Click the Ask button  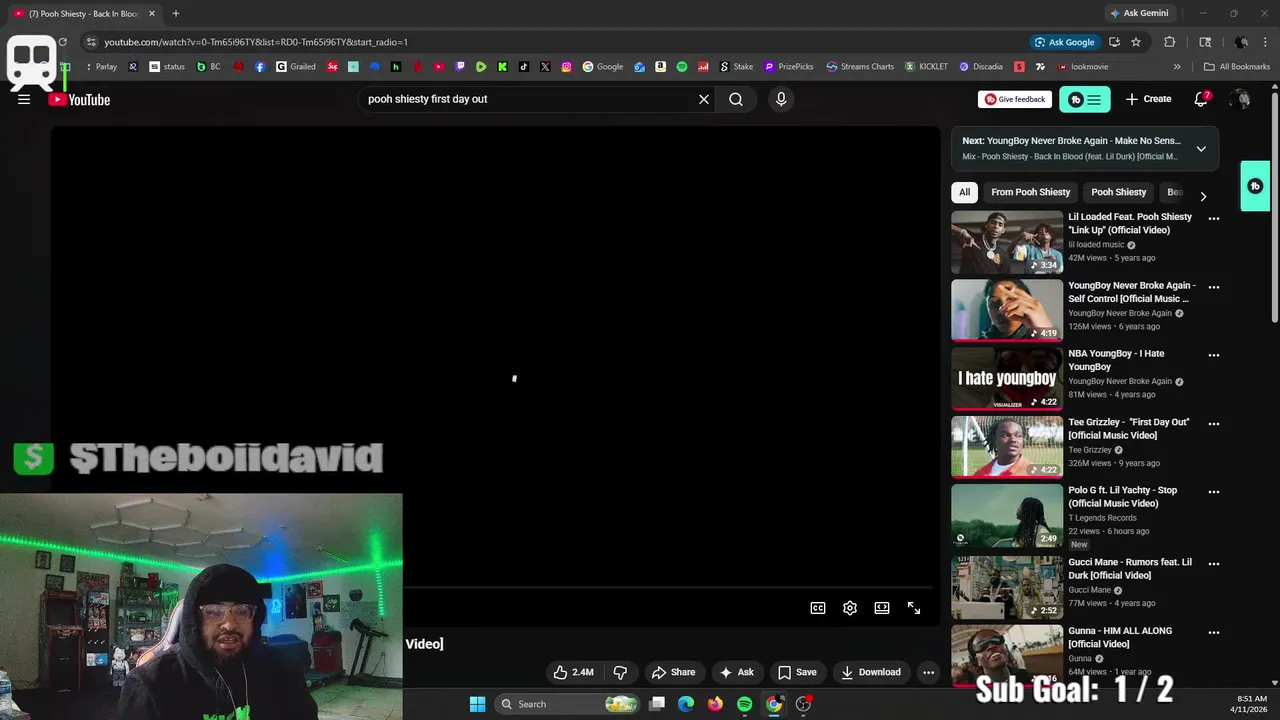coord(736,672)
